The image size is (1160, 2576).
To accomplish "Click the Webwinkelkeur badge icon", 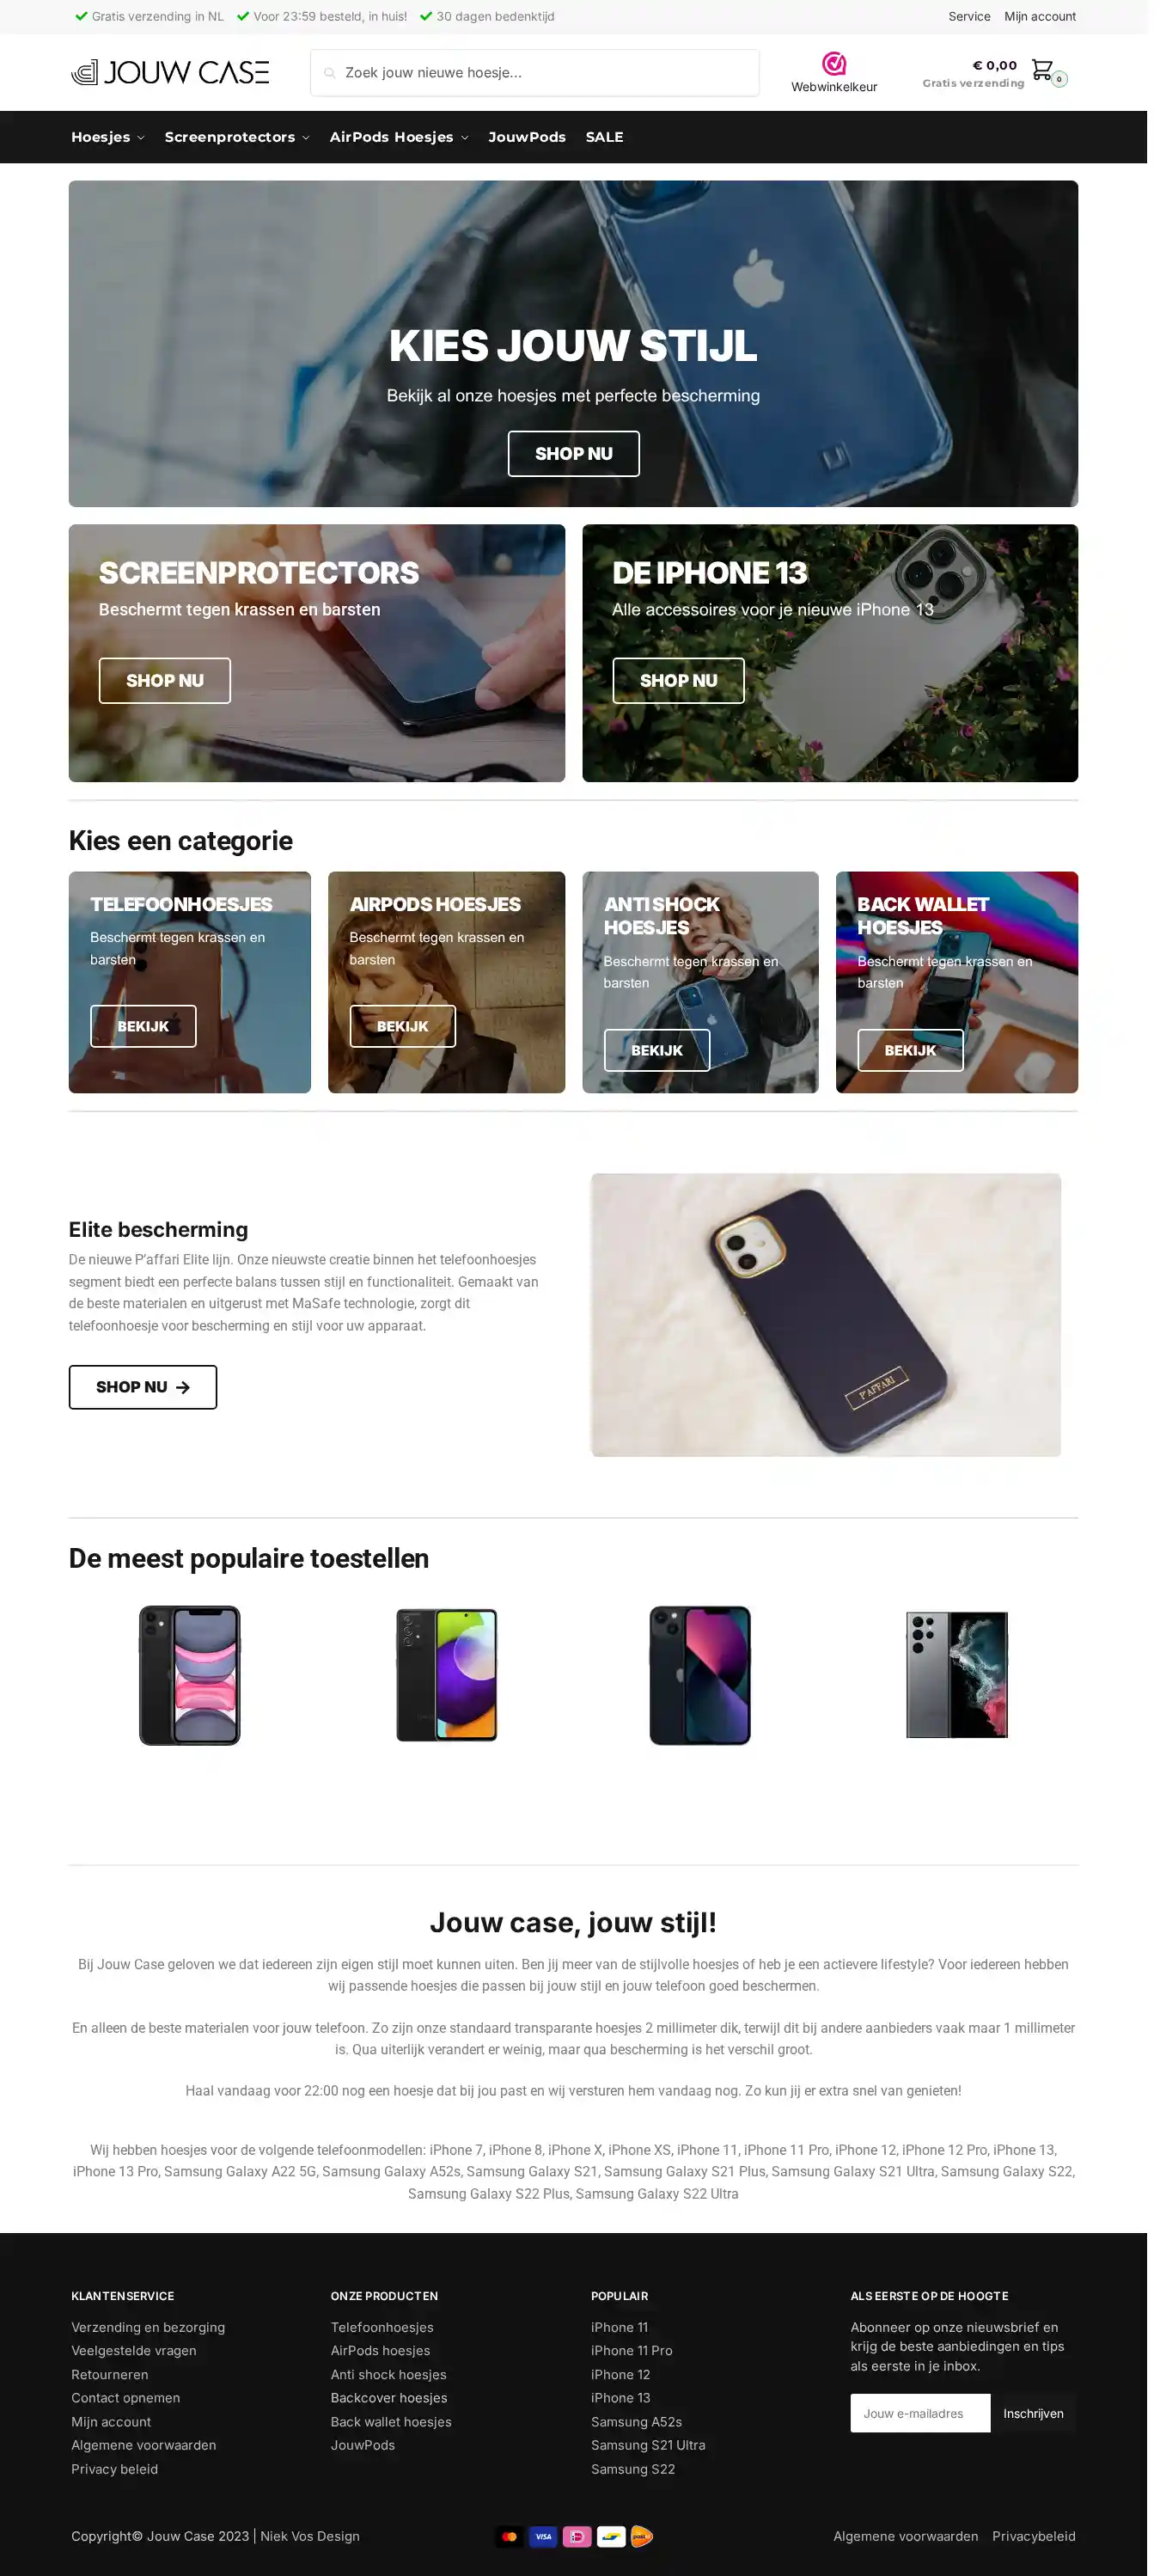I will pyautogui.click(x=834, y=64).
